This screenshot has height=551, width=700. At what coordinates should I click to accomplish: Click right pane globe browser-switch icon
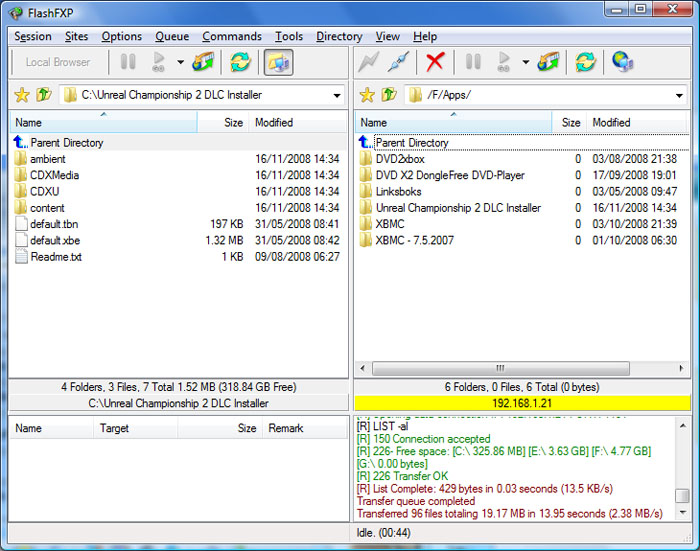623,62
